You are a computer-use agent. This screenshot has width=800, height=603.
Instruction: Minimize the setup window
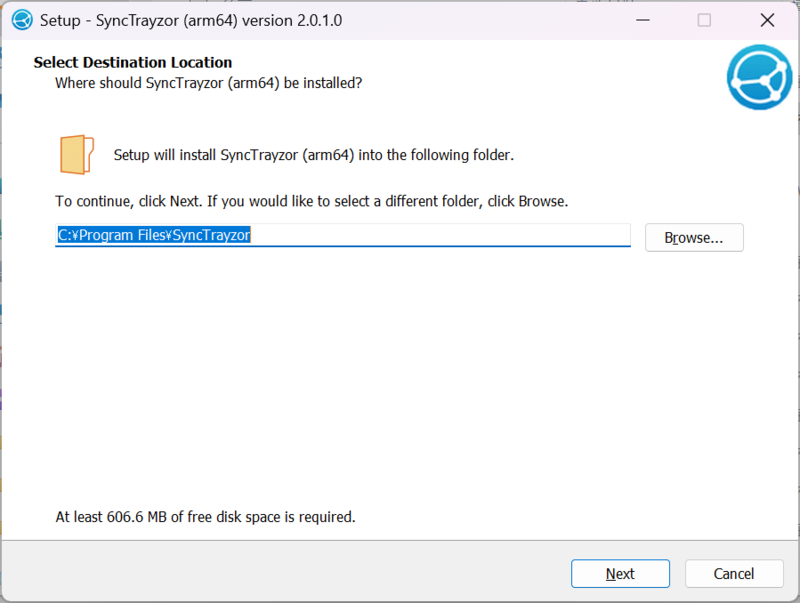point(643,19)
